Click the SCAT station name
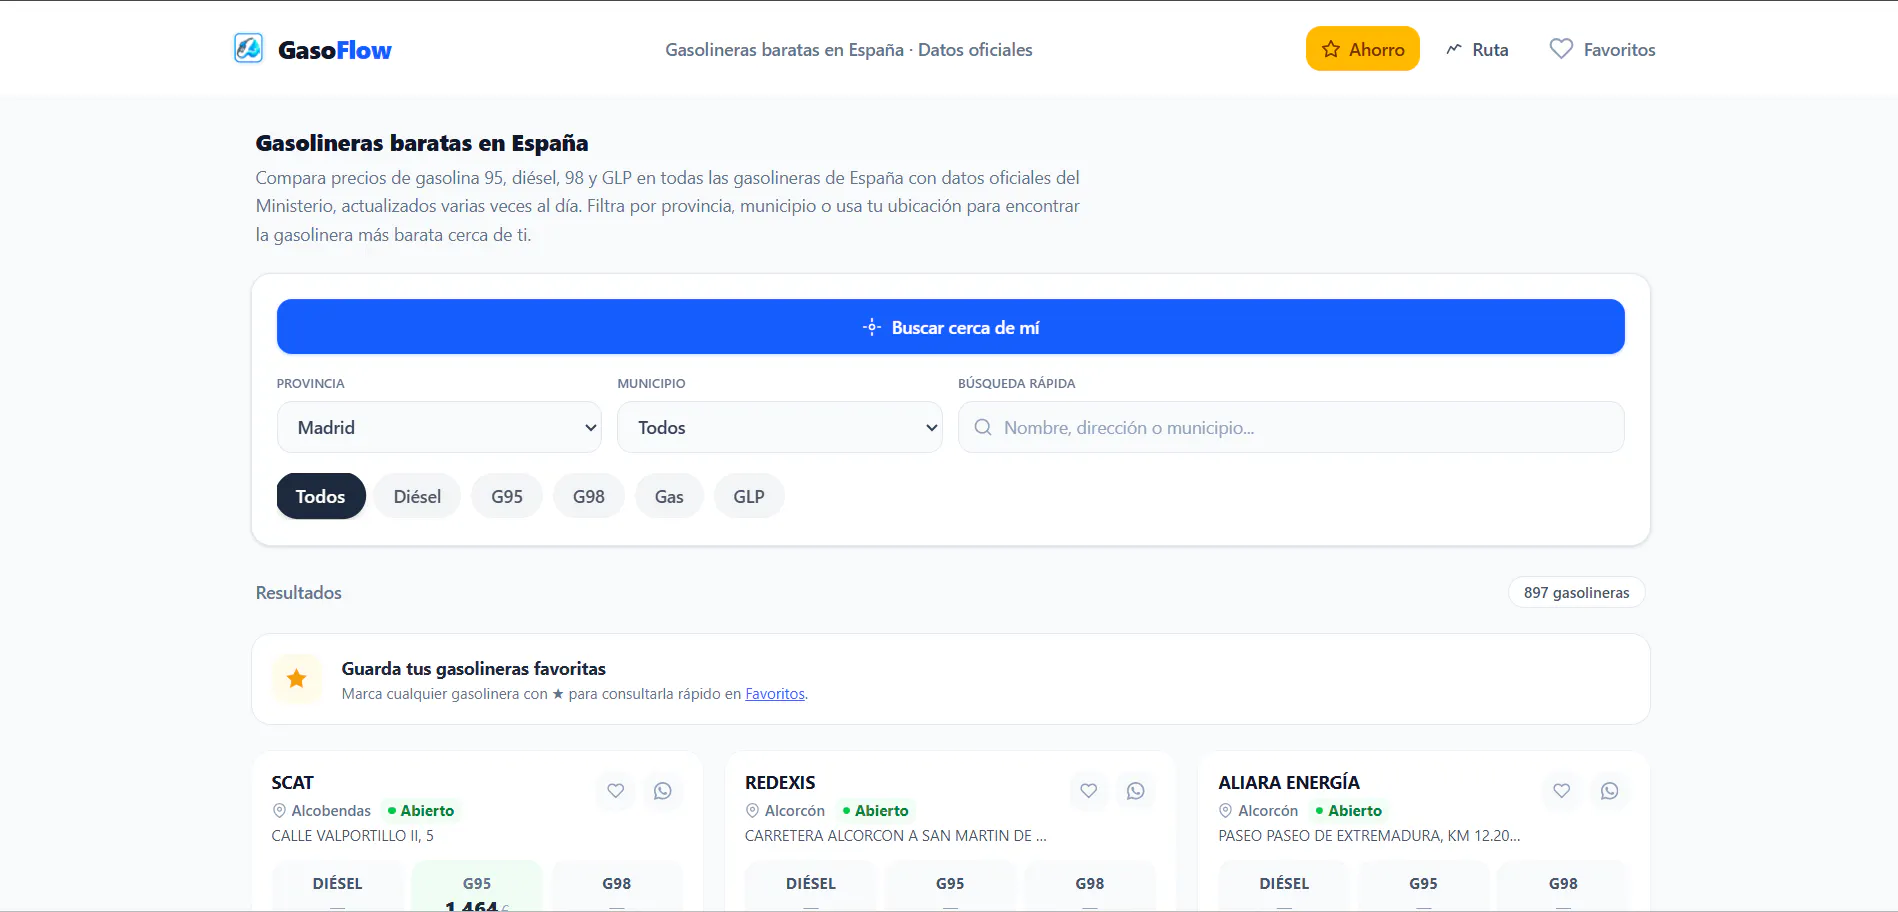Viewport: 1898px width, 912px height. pos(293,783)
